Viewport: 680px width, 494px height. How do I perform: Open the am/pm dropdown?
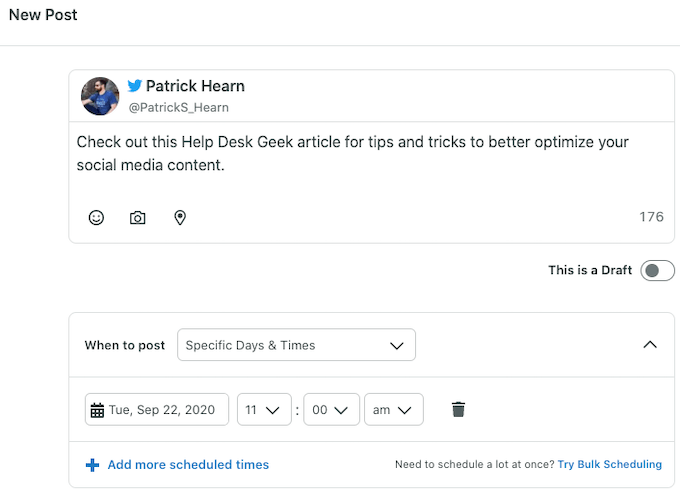tap(394, 410)
